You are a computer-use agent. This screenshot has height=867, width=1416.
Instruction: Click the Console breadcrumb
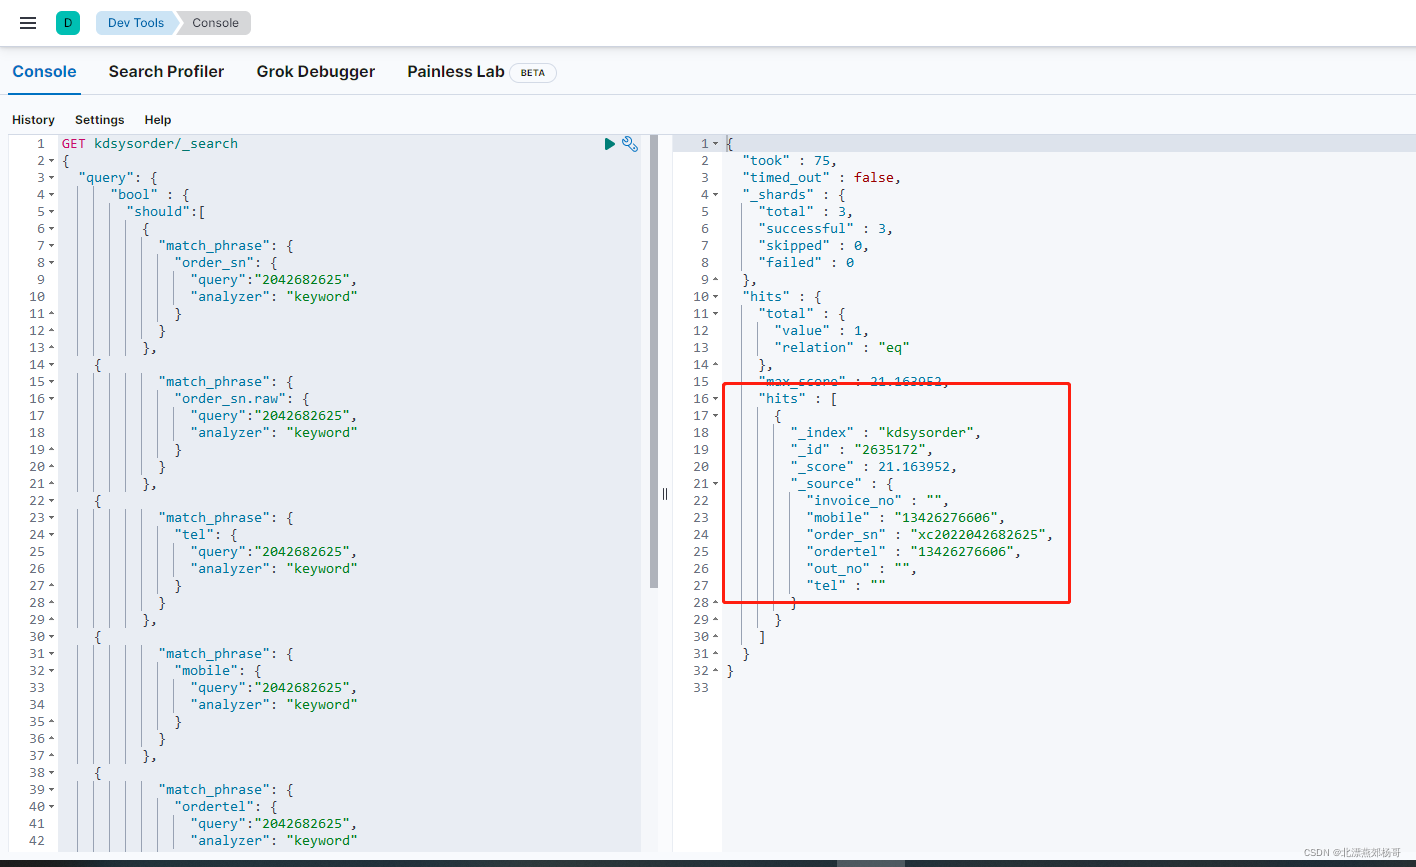[215, 23]
